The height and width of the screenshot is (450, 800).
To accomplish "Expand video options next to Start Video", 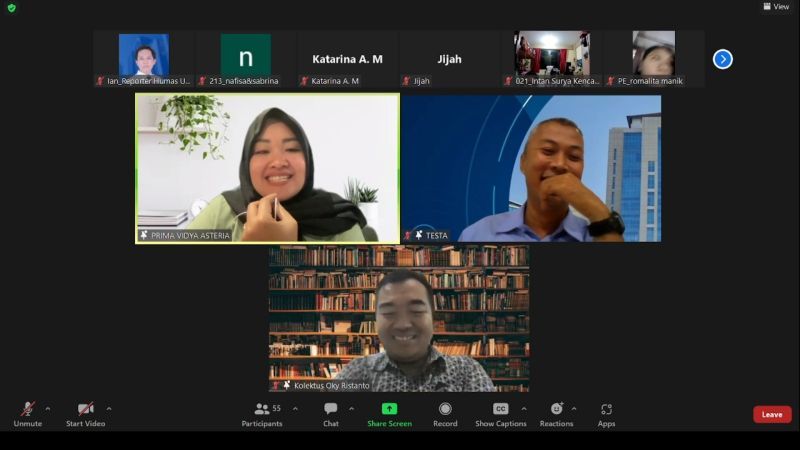I will pyautogui.click(x=109, y=408).
